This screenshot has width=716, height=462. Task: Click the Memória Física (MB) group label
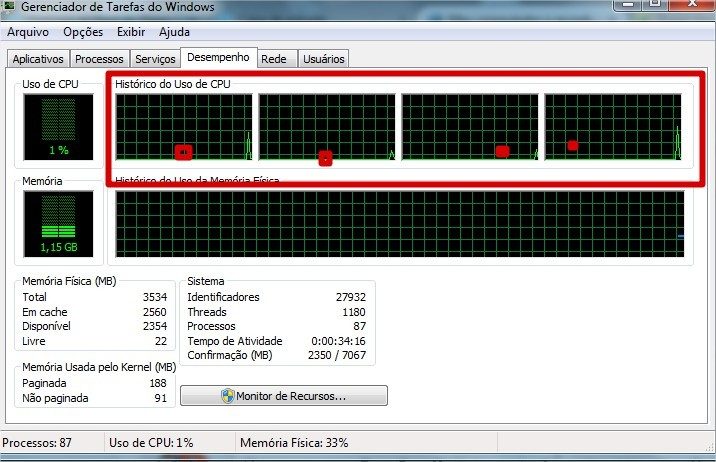tap(69, 281)
